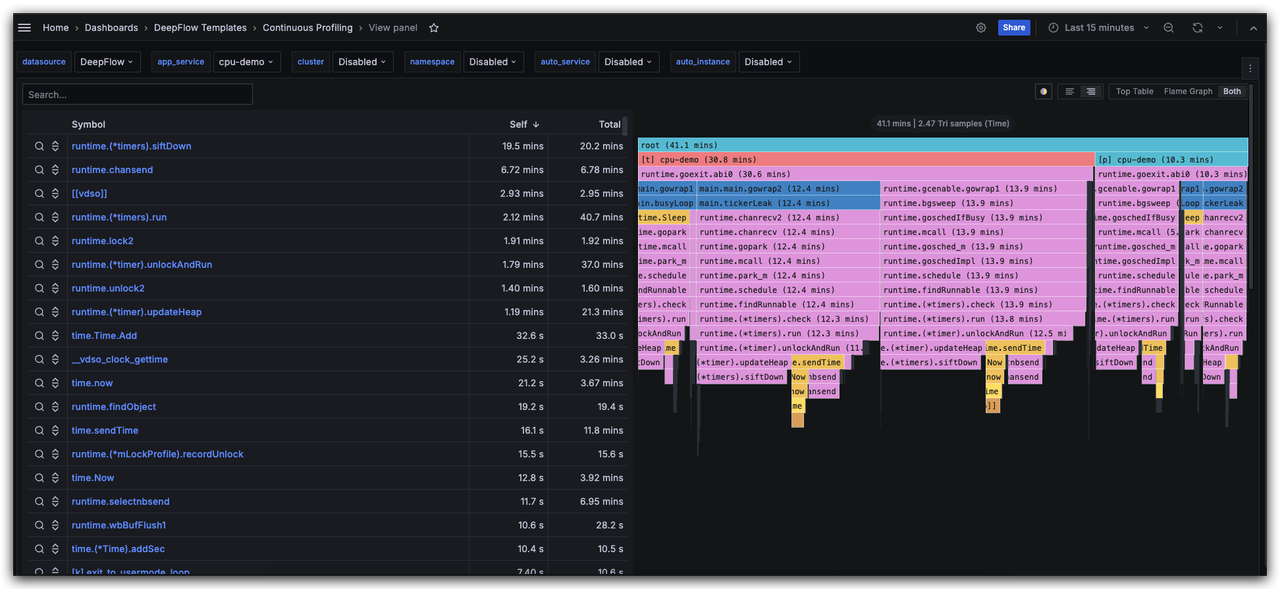
Task: Open the hamburger navigation menu
Action: pos(24,28)
